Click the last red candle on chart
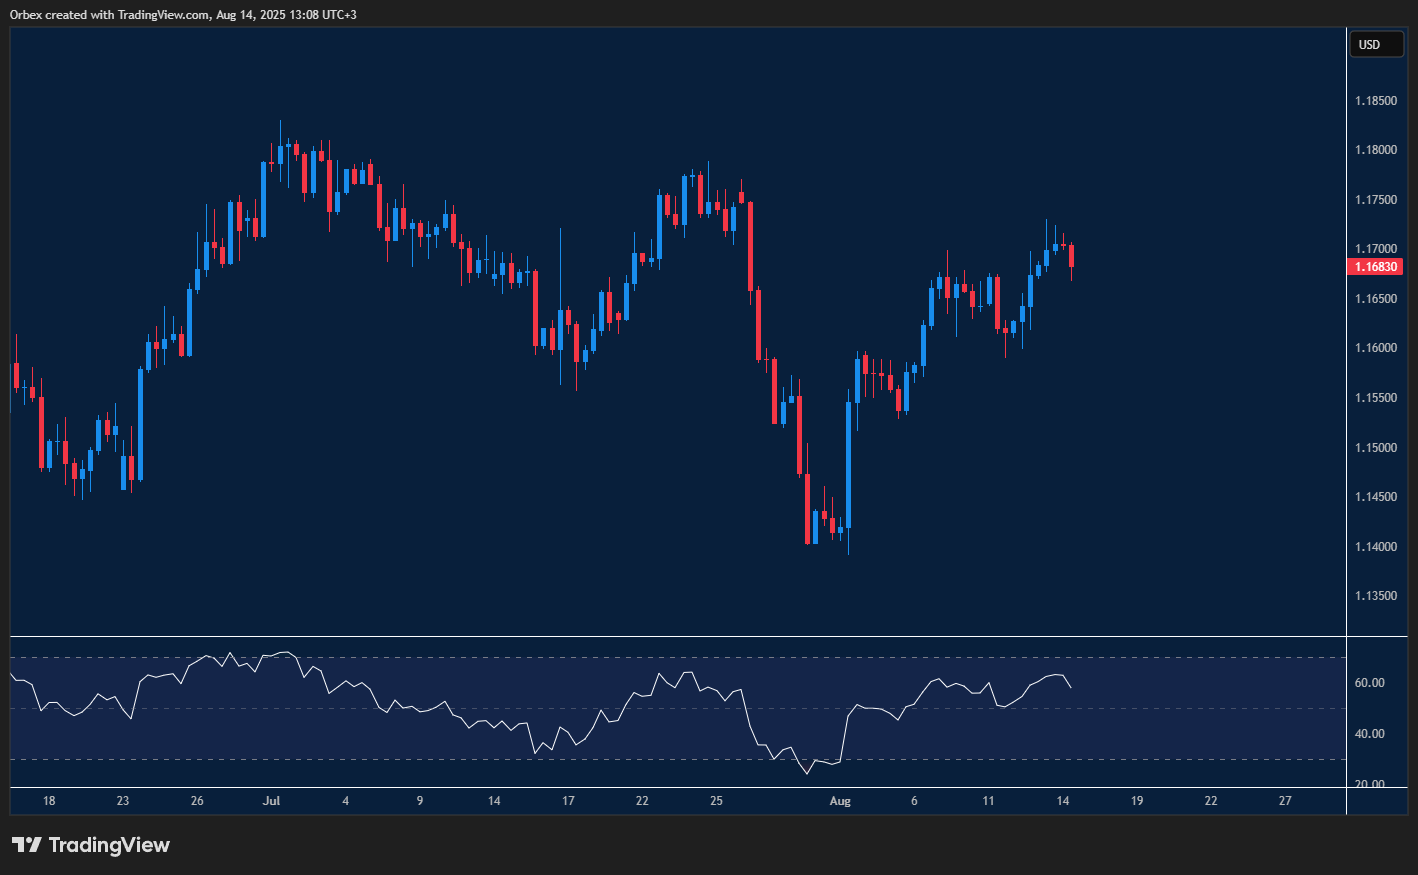 [x=1071, y=256]
